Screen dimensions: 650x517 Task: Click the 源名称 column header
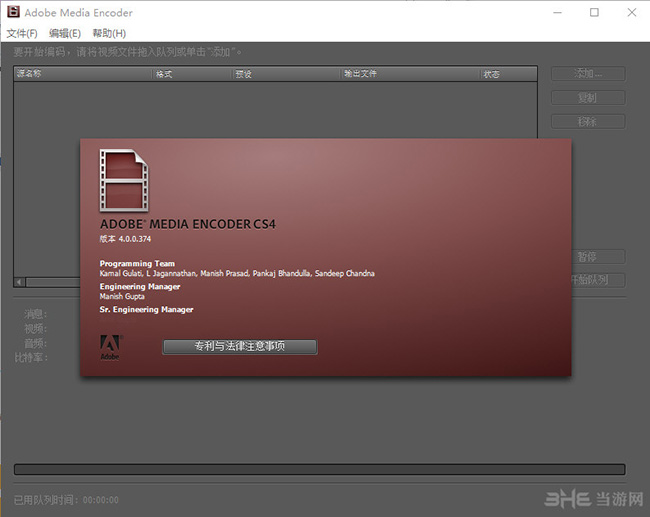pyautogui.click(x=83, y=74)
